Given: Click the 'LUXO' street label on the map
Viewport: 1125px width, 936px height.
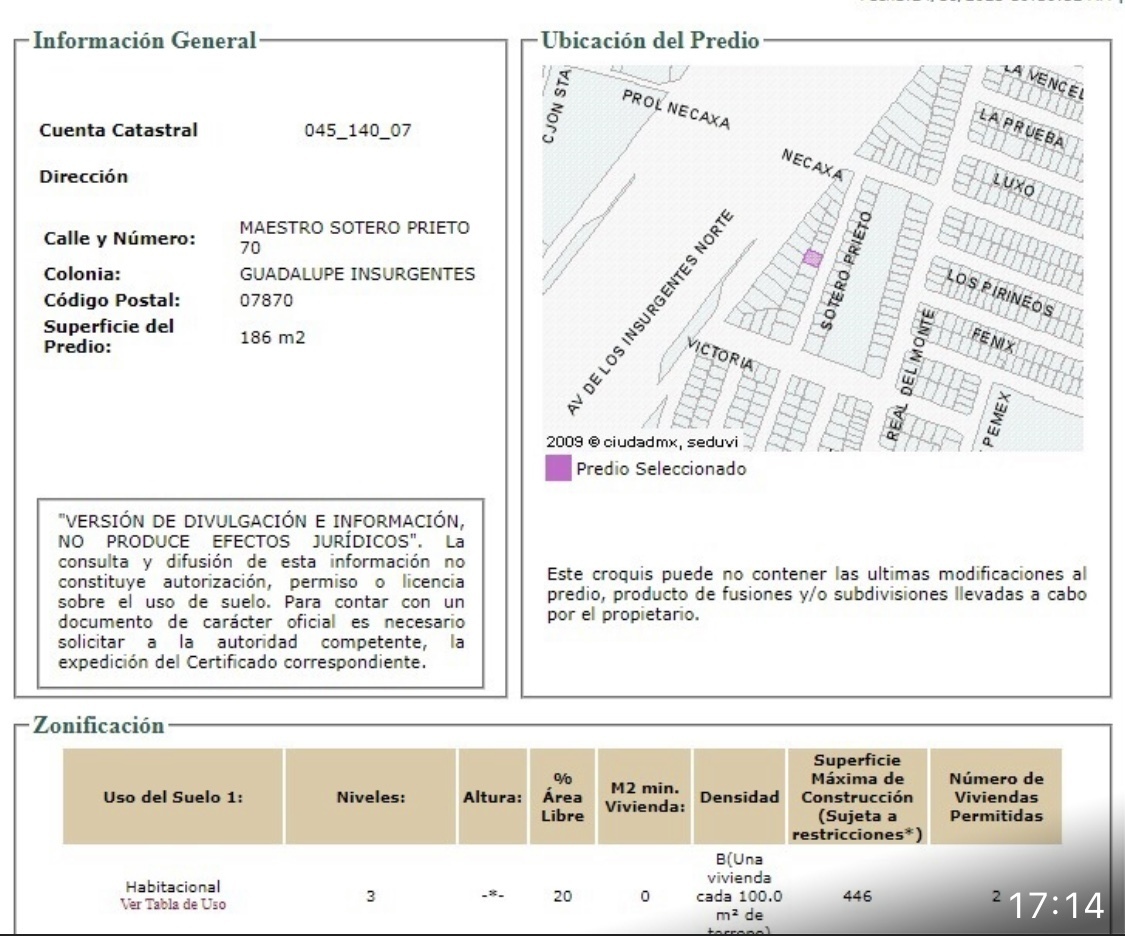Looking at the screenshot, I should coord(1013,184).
